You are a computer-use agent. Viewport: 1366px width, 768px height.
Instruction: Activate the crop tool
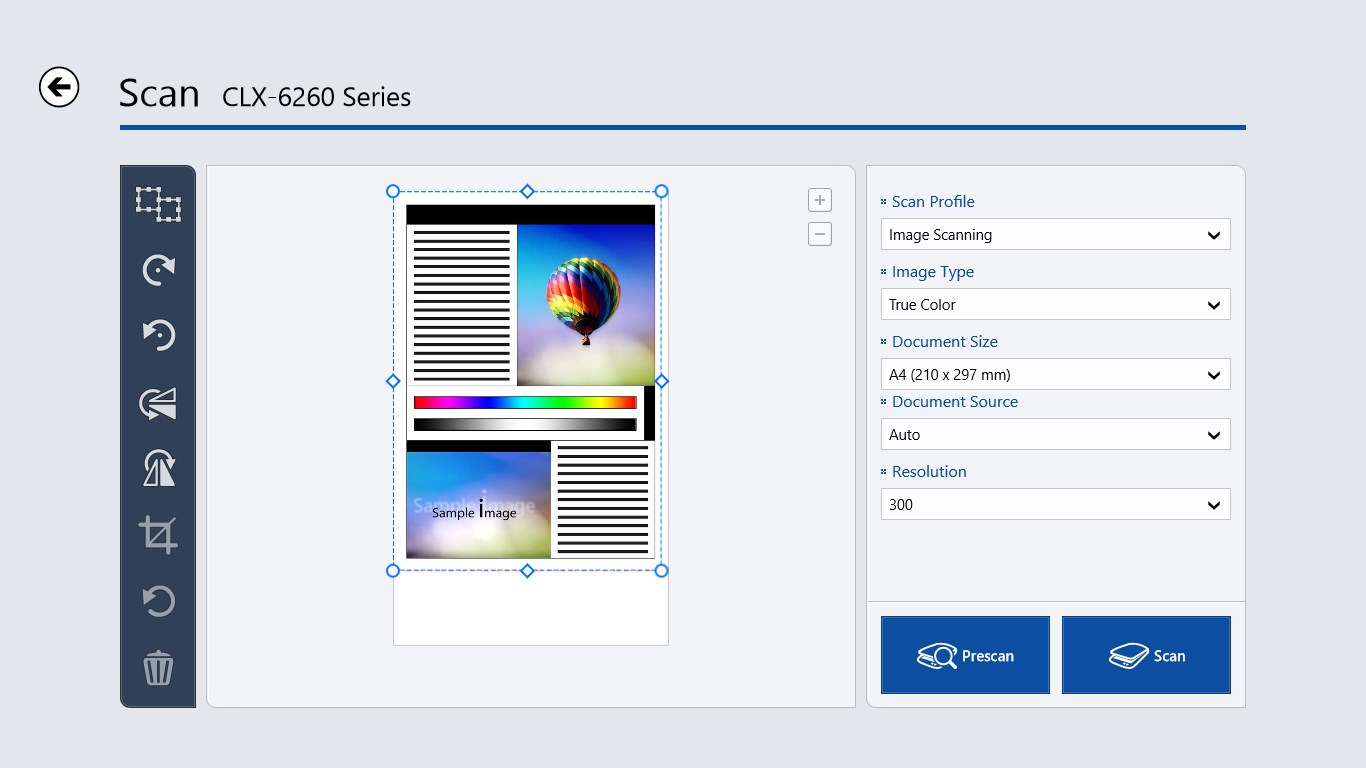pyautogui.click(x=157, y=534)
